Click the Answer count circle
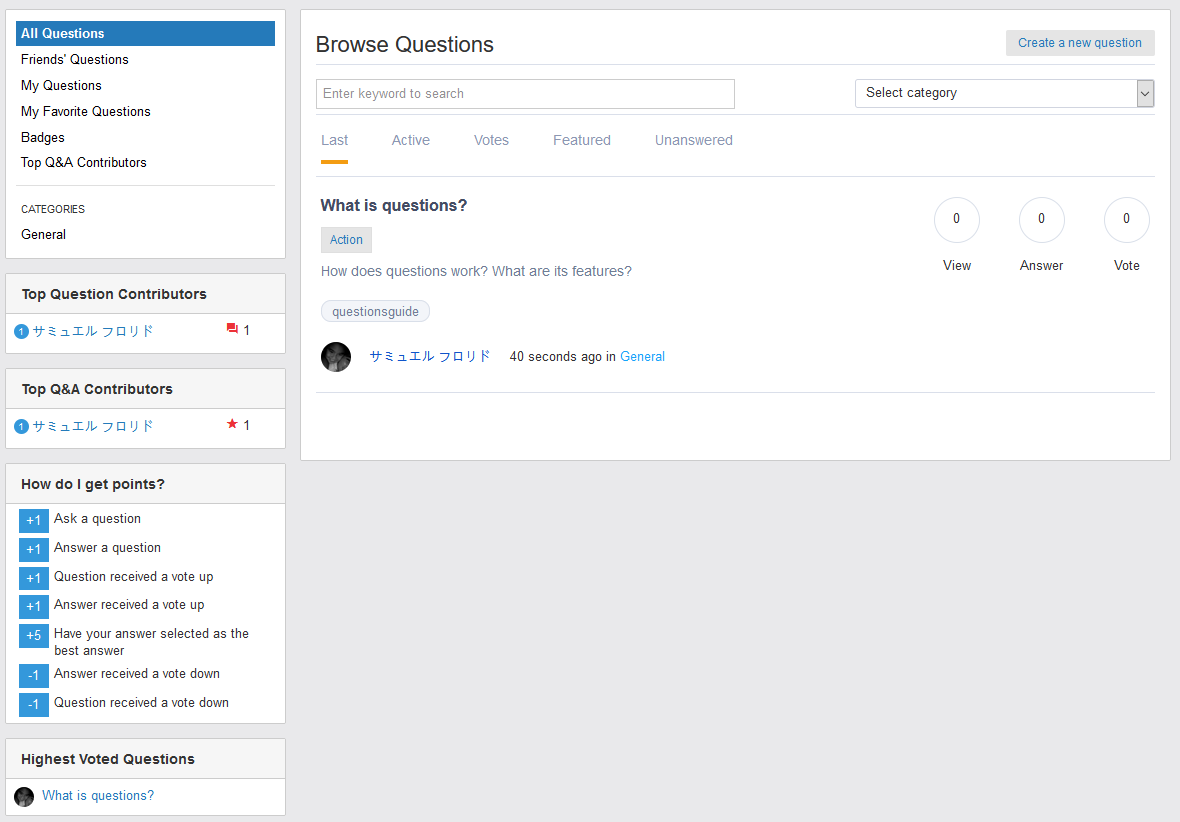The height and width of the screenshot is (822, 1180). 1042,220
